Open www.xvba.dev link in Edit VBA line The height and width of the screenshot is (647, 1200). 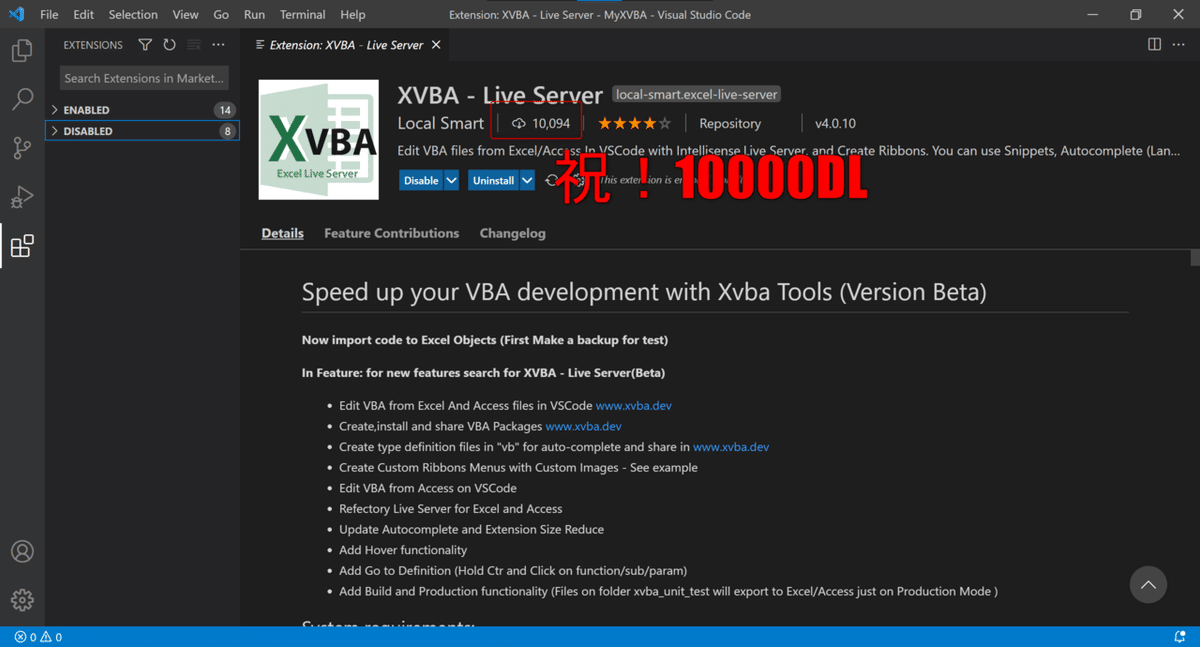633,406
